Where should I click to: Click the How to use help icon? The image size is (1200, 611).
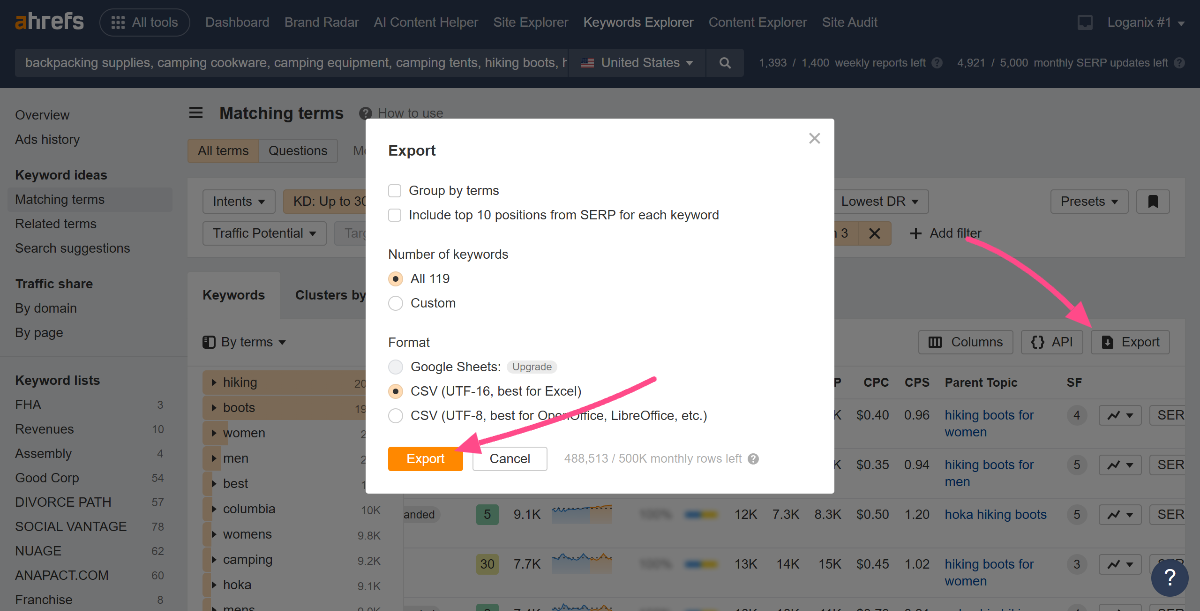[x=366, y=113]
